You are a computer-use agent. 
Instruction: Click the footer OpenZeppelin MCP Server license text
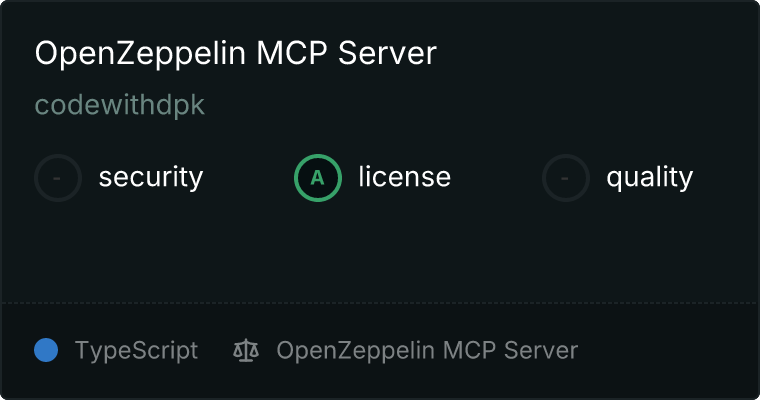tap(427, 351)
